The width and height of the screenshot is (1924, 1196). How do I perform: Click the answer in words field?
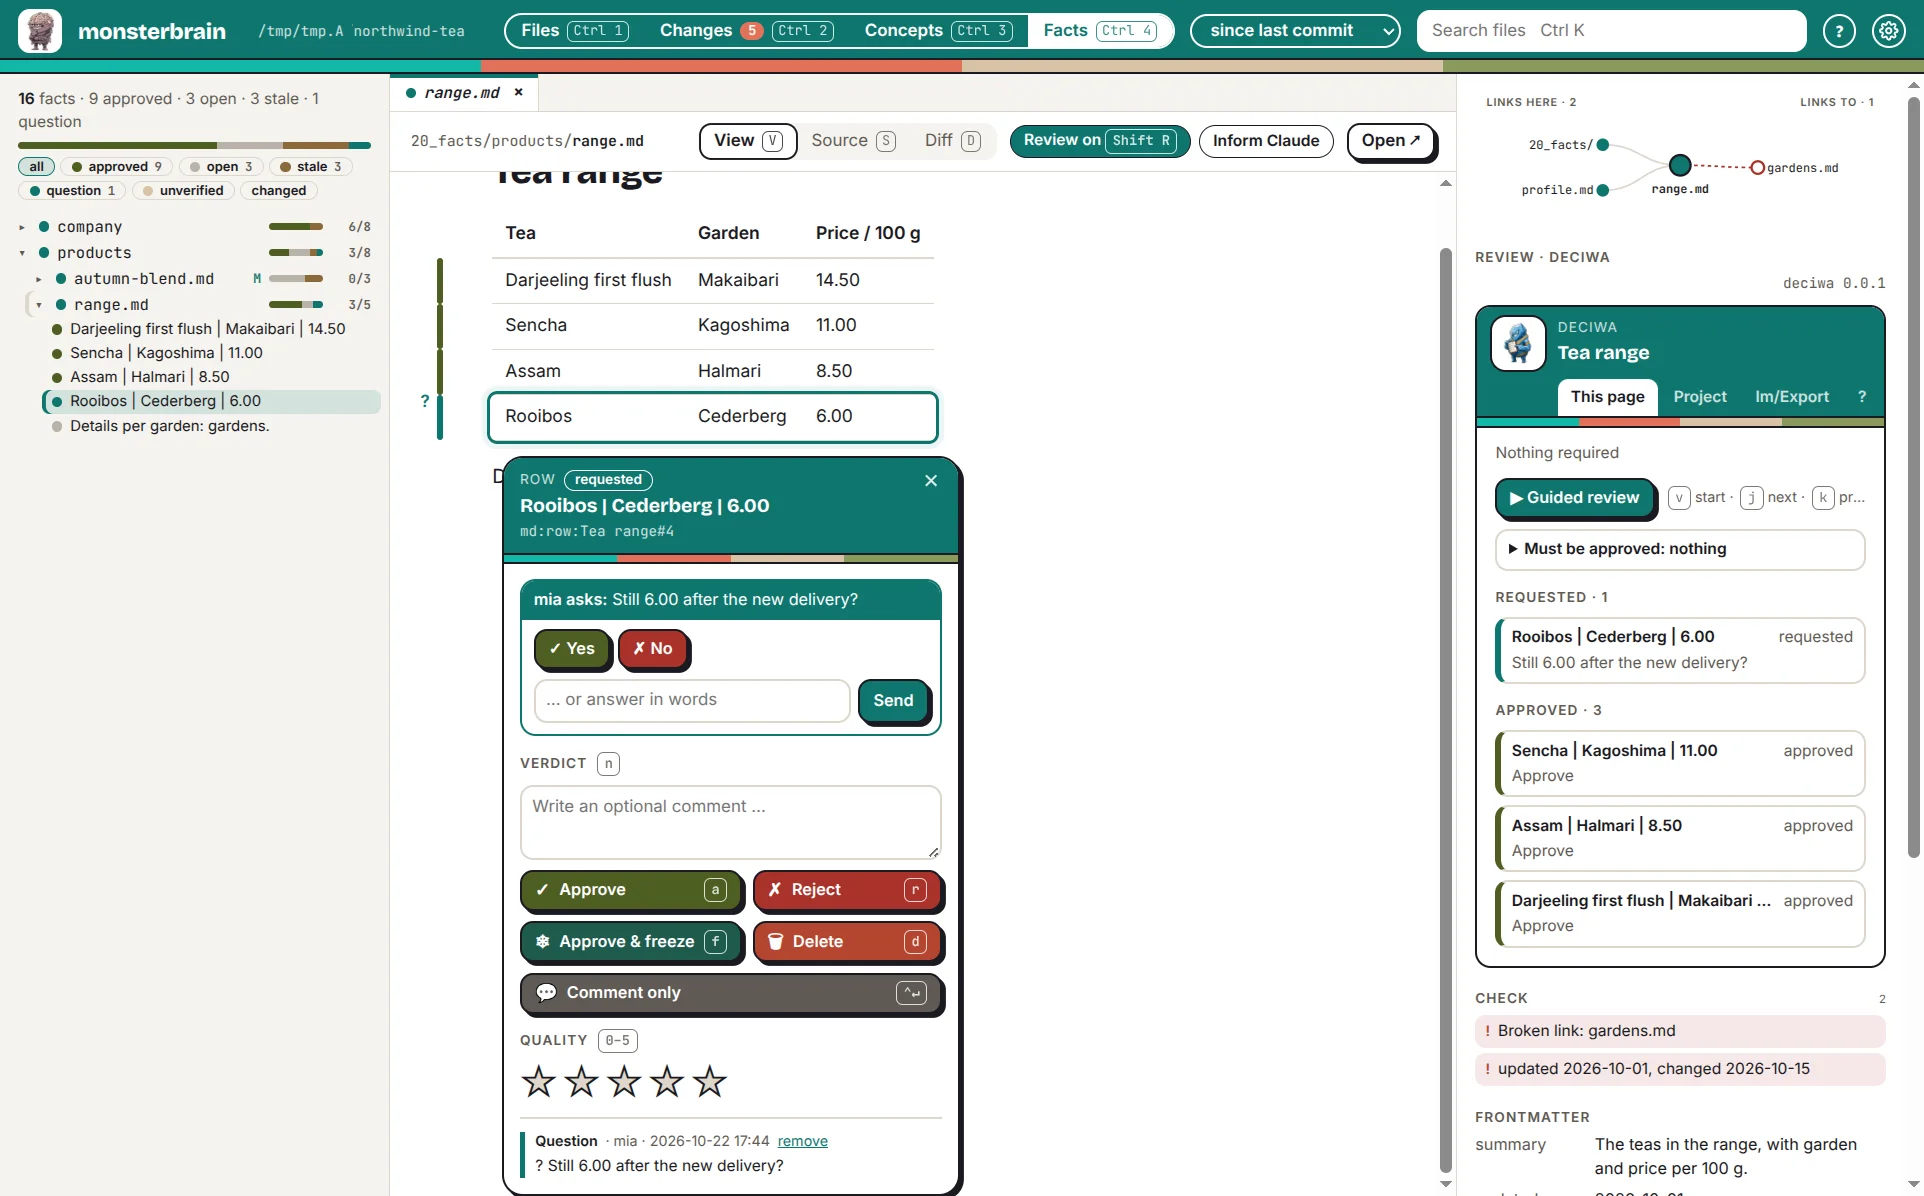click(x=692, y=700)
